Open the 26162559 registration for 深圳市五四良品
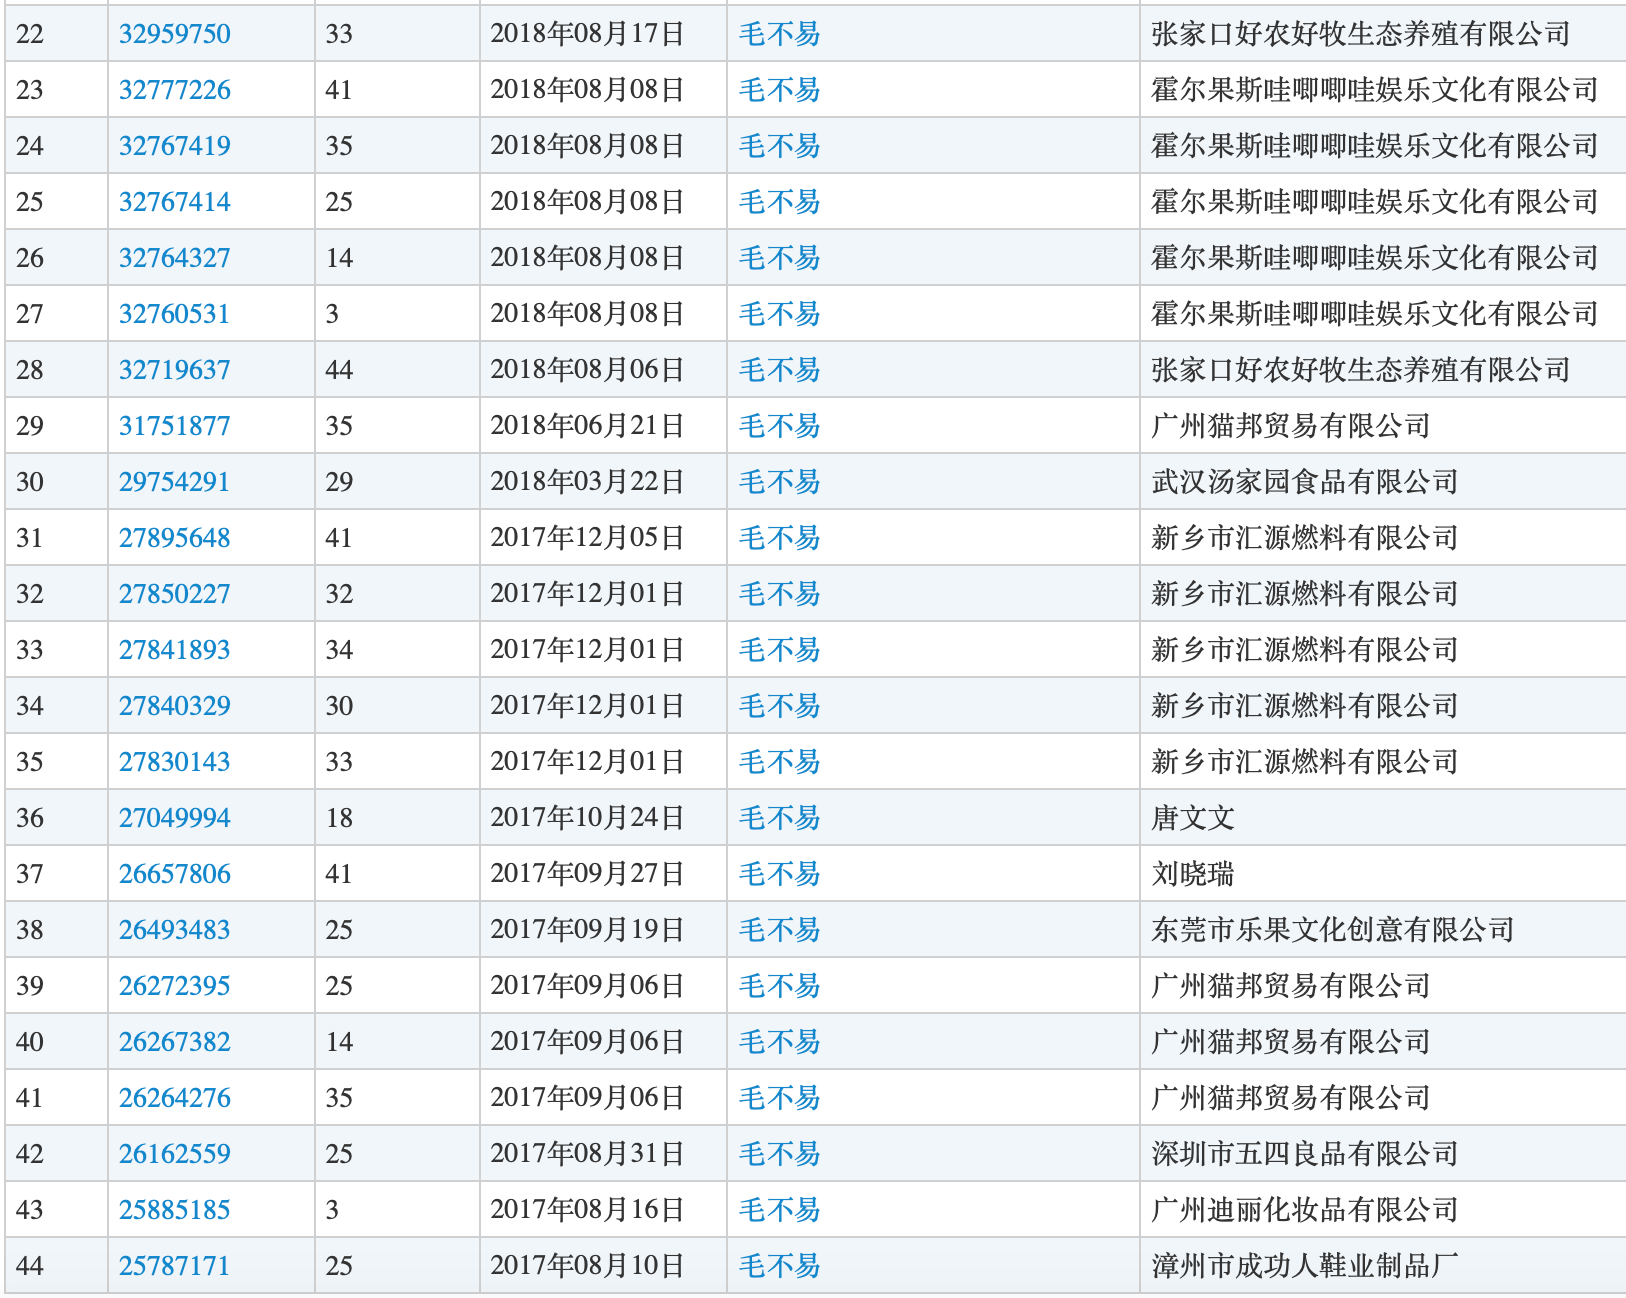 coord(173,1153)
